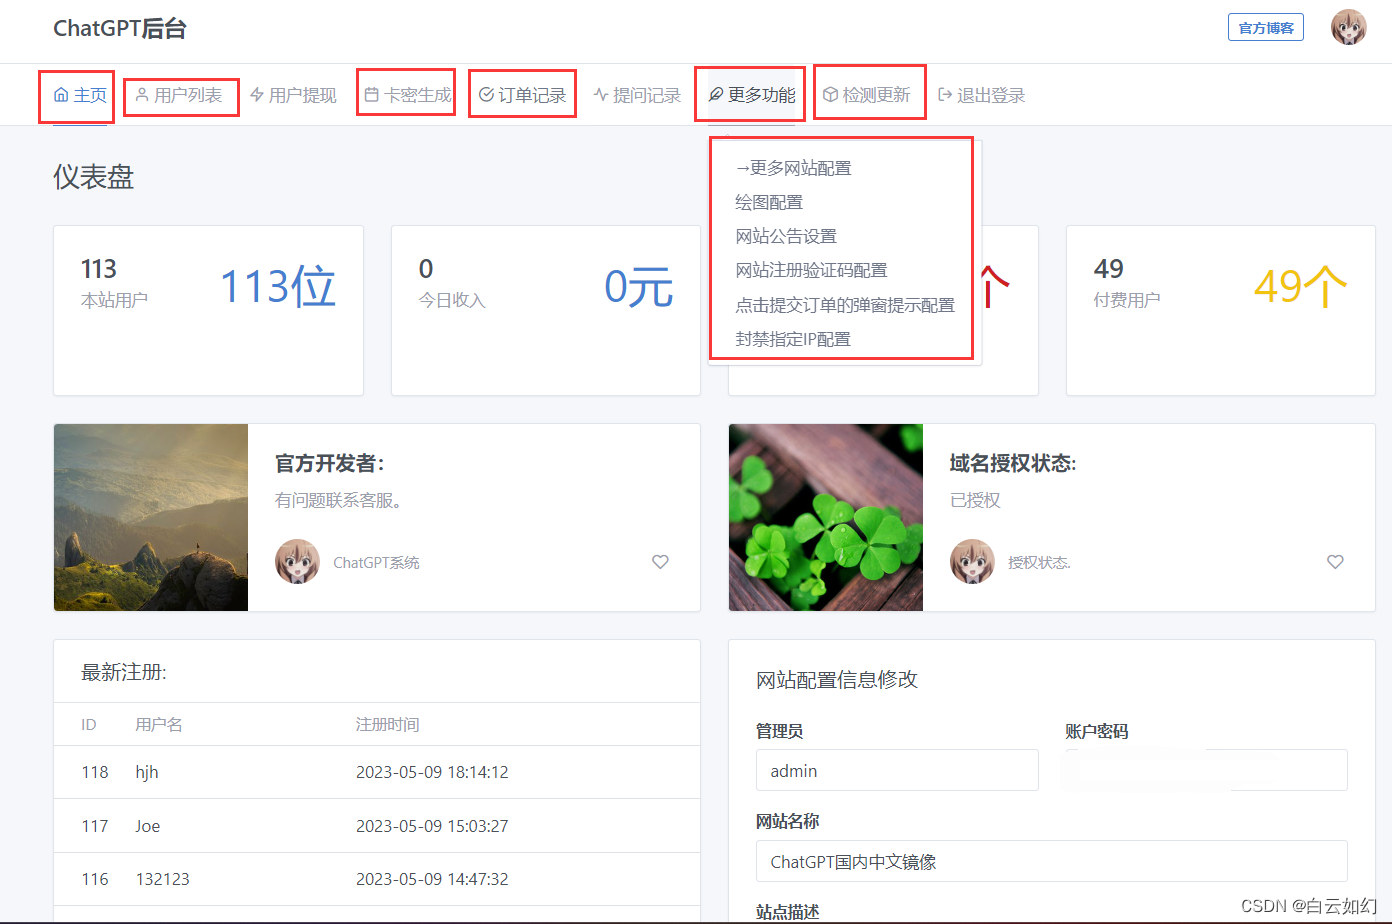Click the avatar next to ChatGPT系统

pyautogui.click(x=298, y=562)
